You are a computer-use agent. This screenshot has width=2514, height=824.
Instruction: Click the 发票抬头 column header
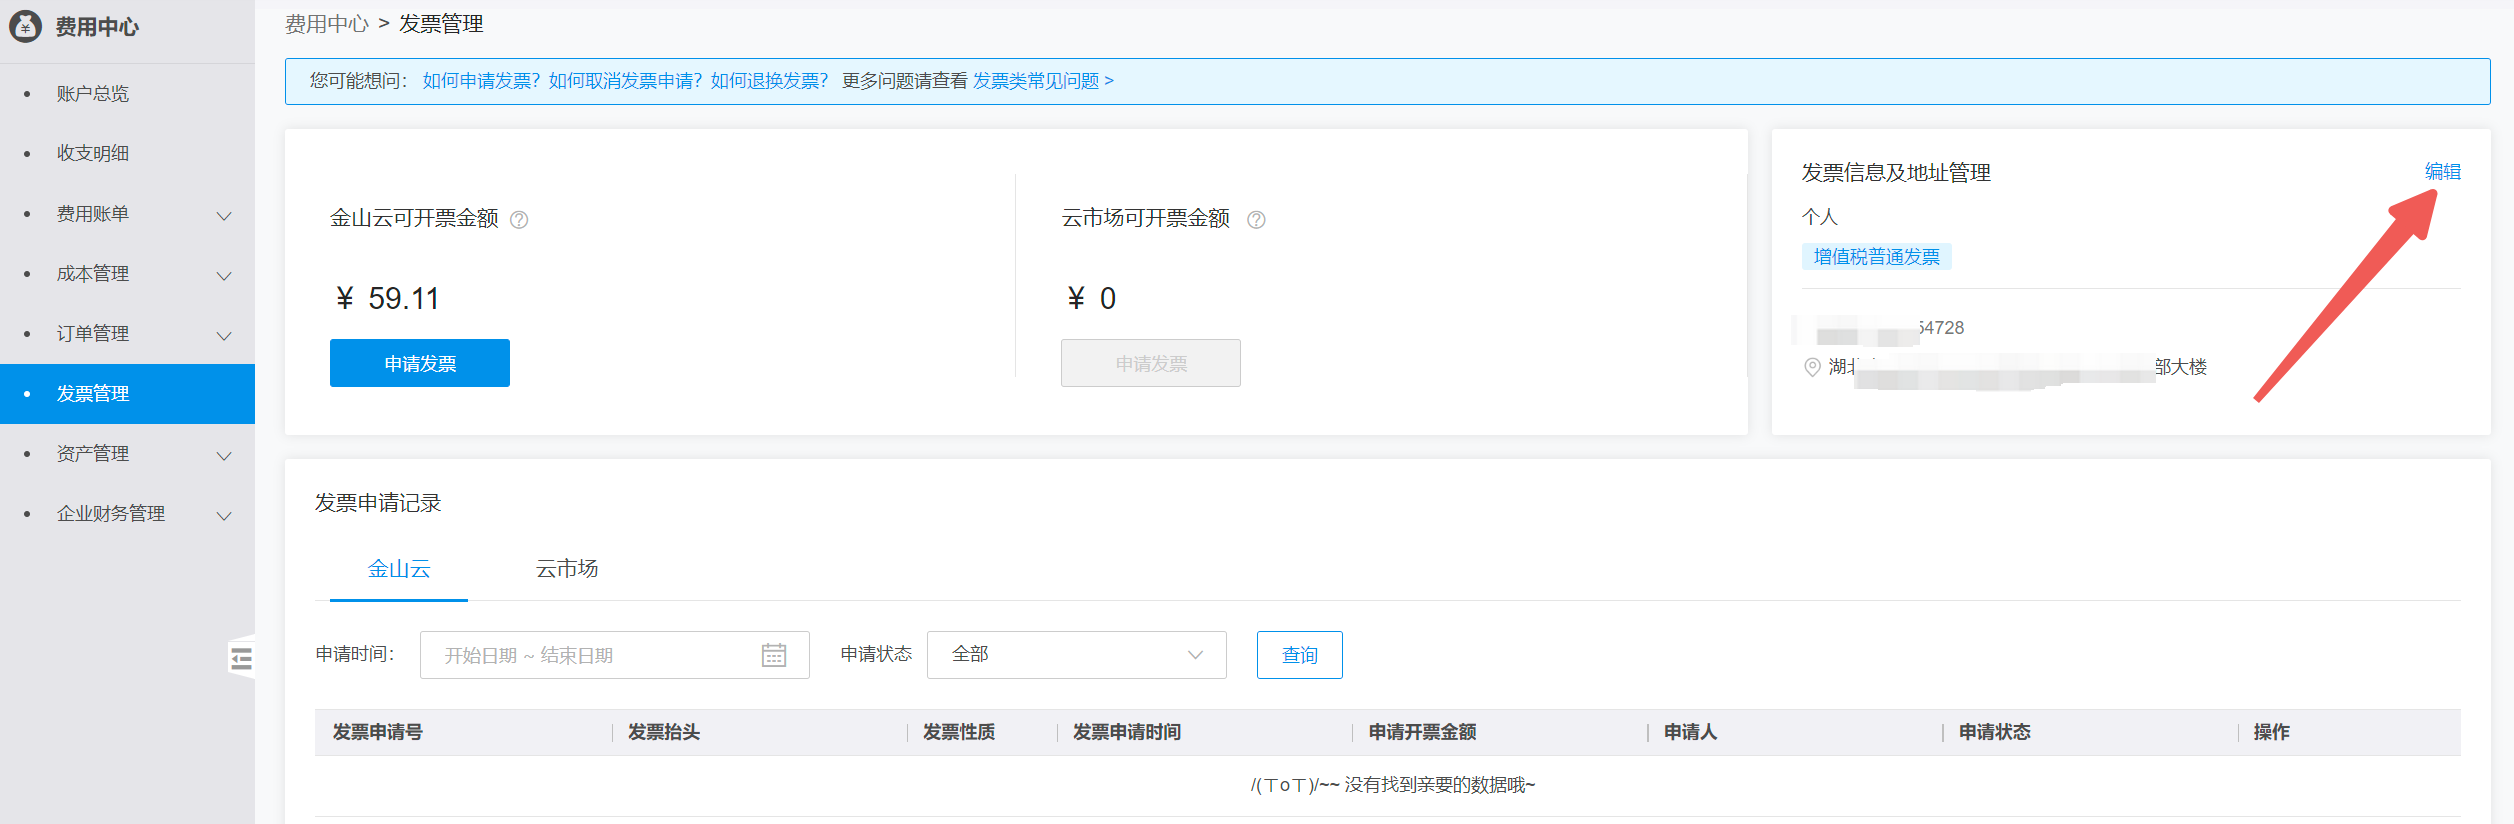click(x=664, y=733)
